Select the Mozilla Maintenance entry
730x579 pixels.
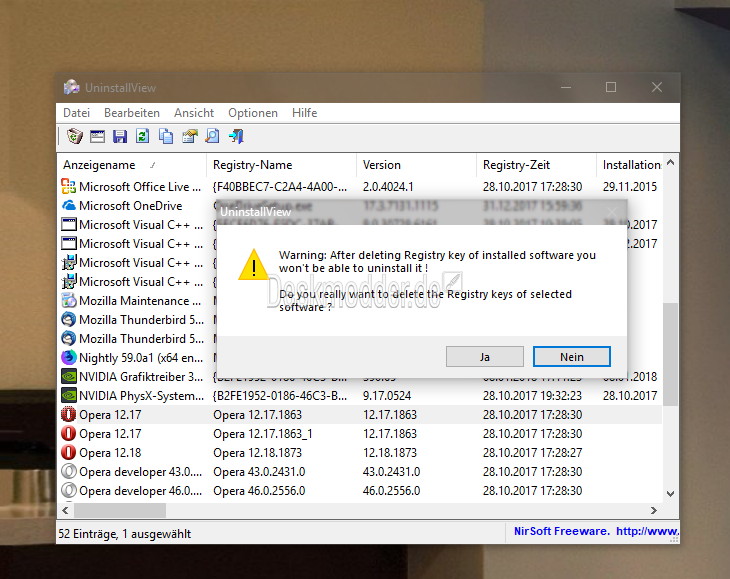click(140, 301)
